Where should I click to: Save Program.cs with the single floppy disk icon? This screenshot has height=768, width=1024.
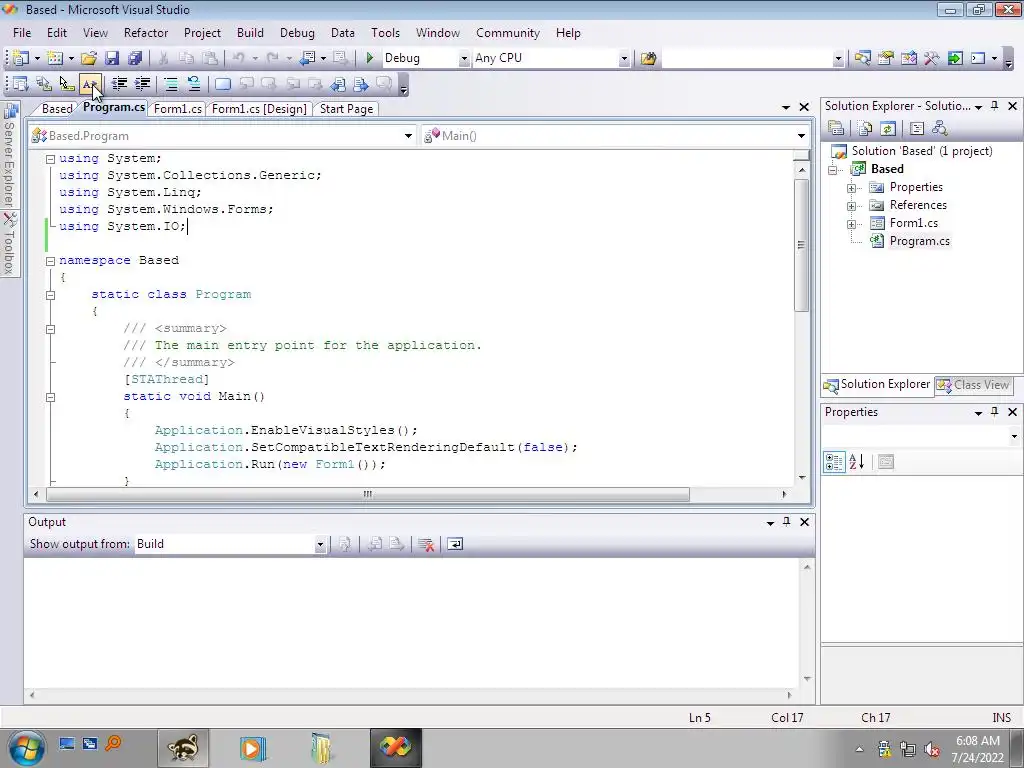pos(112,58)
